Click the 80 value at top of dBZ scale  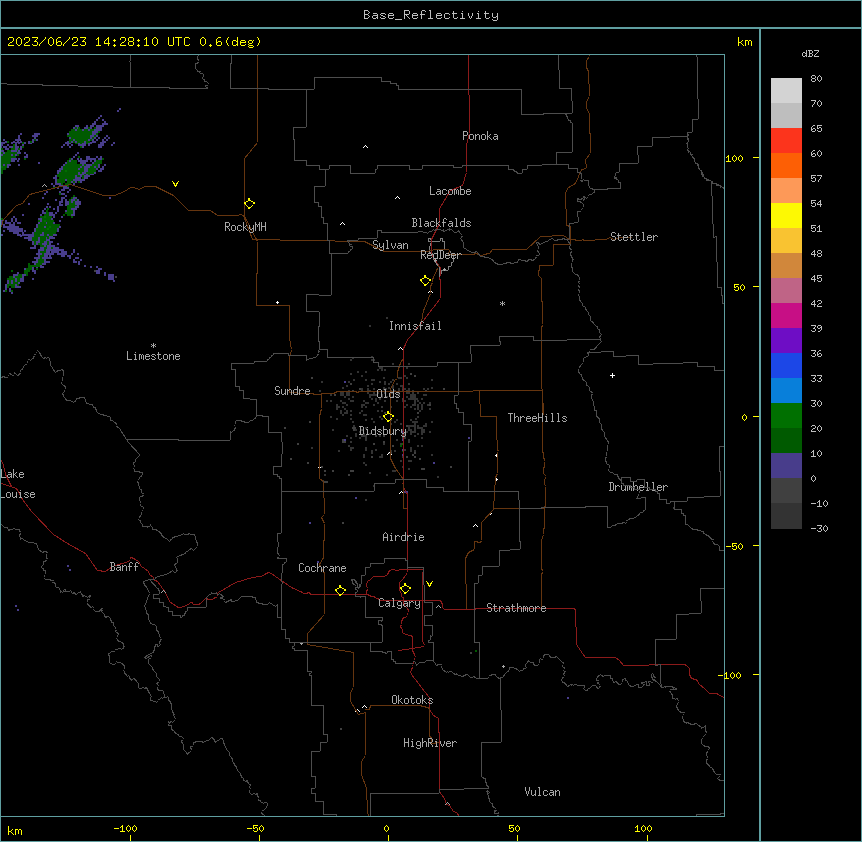click(x=816, y=79)
